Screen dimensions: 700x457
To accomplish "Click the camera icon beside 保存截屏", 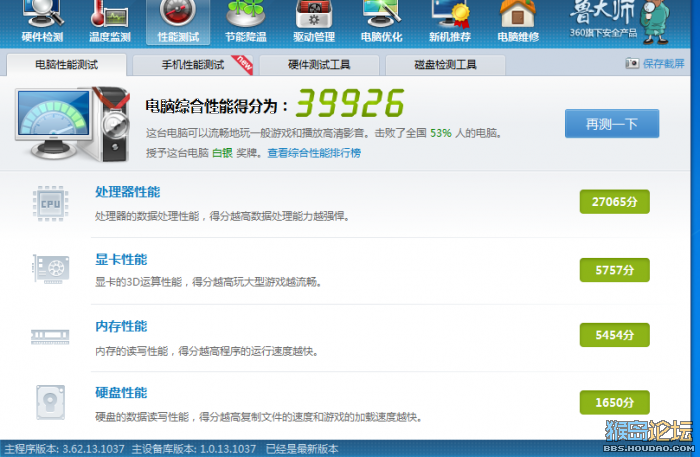I will [x=632, y=63].
